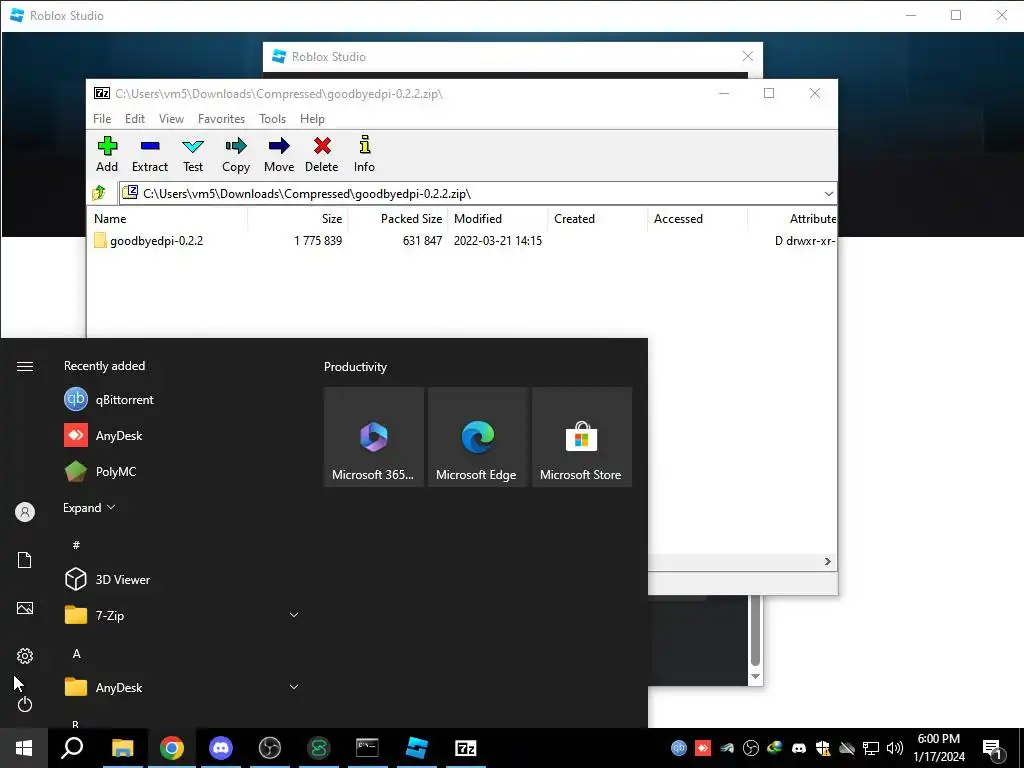Image resolution: width=1024 pixels, height=768 pixels.
Task: Sort by the Packed Size column header
Action: pos(398,219)
